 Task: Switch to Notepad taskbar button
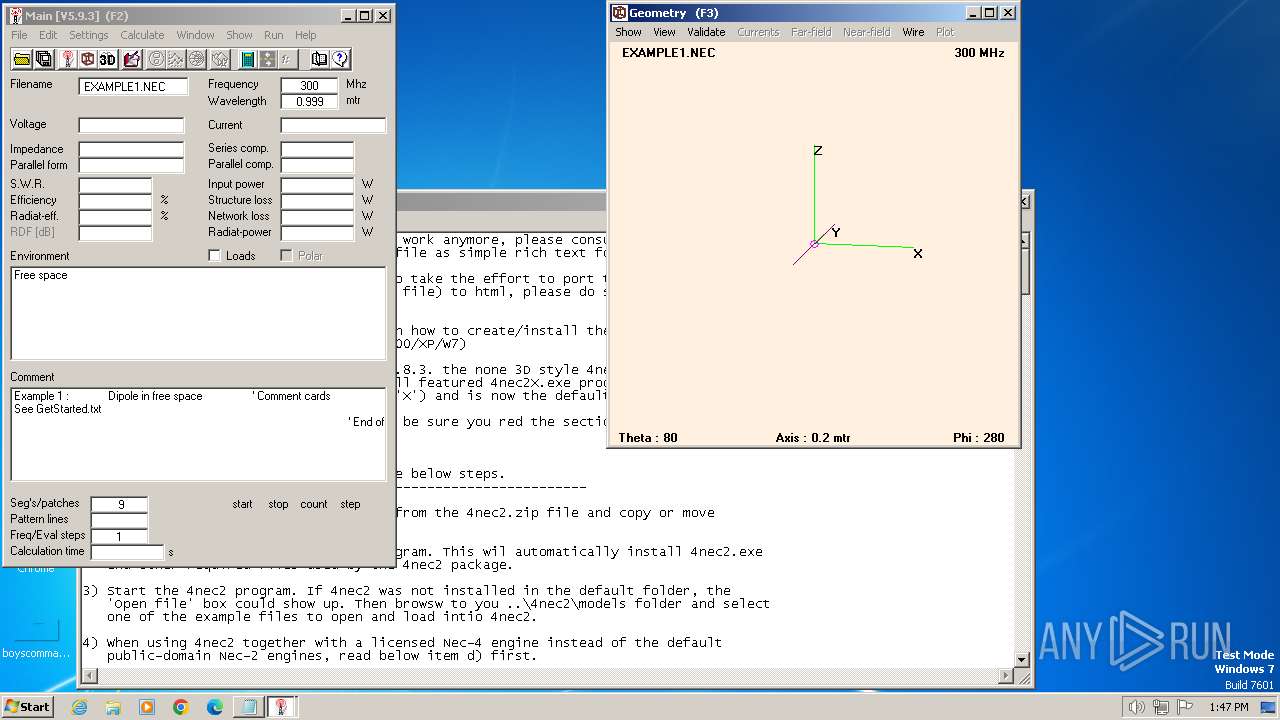[x=248, y=707]
